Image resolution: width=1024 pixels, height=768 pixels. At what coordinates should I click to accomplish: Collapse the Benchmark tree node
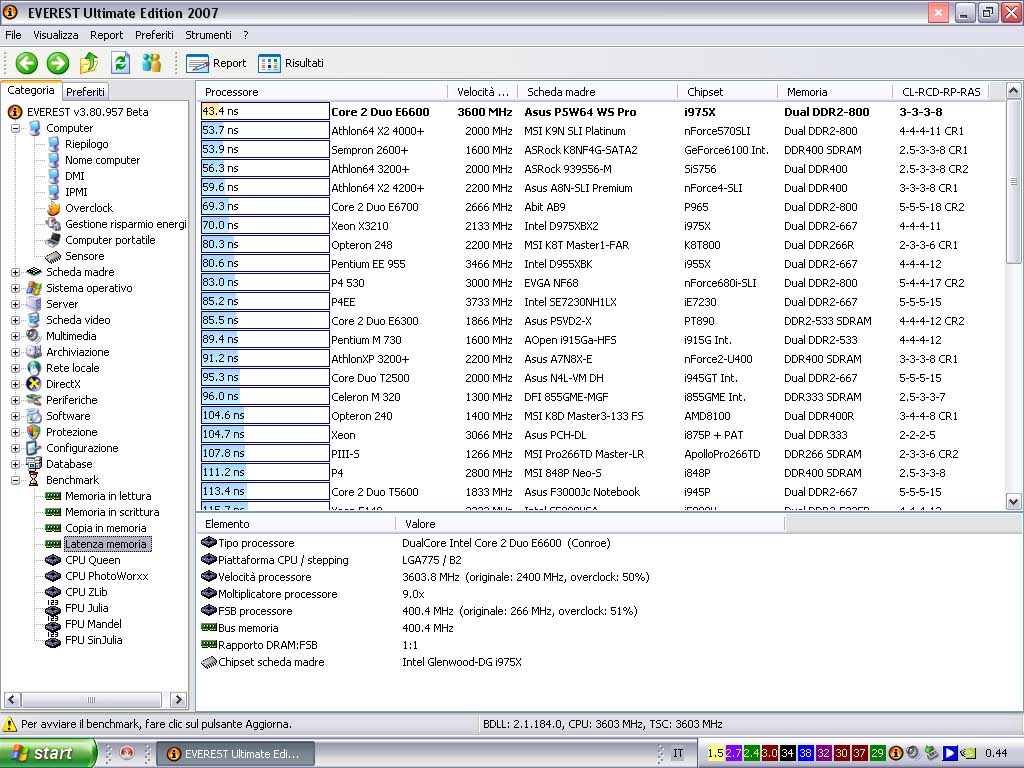[x=15, y=480]
